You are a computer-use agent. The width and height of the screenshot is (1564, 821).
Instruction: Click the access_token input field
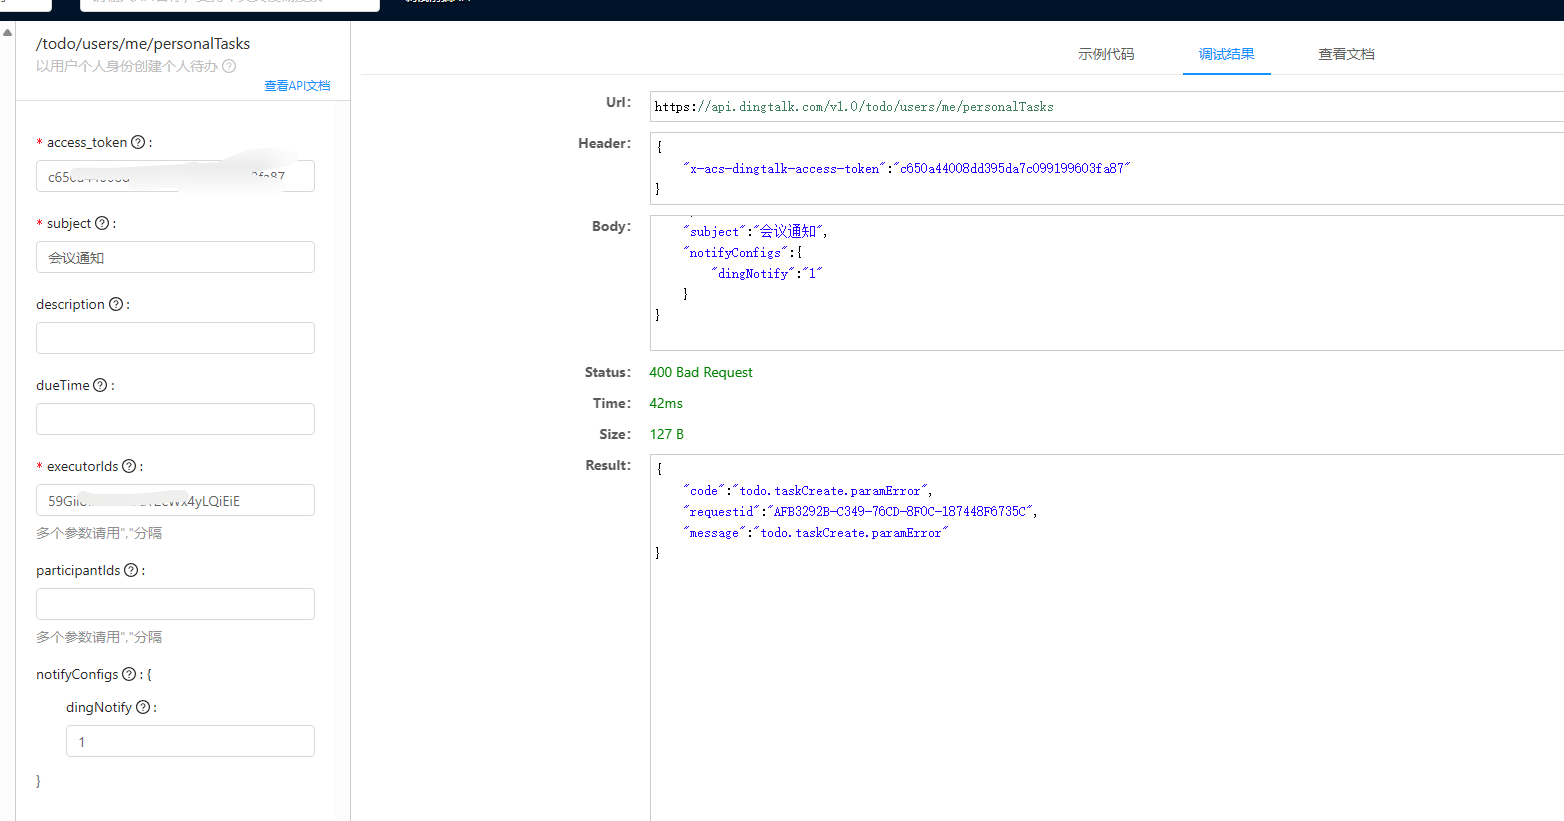pos(175,176)
